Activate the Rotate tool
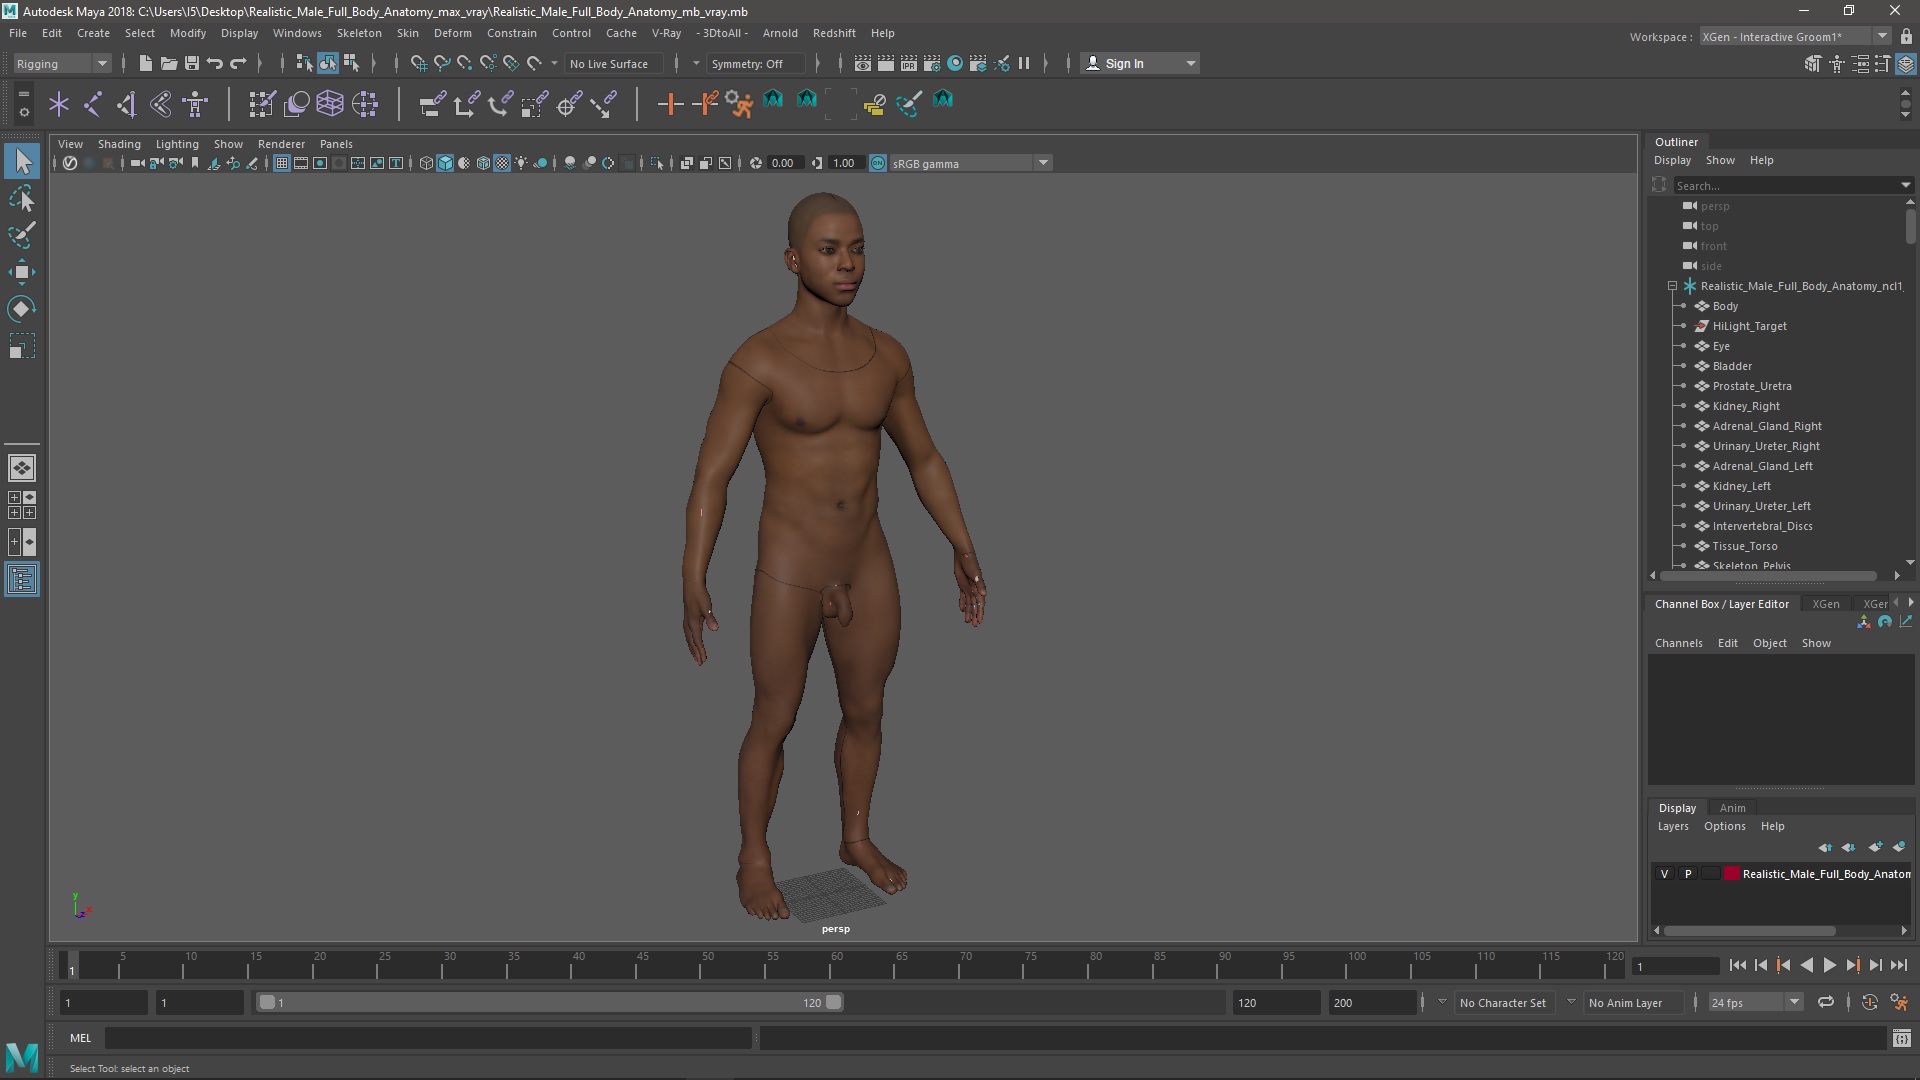1920x1080 pixels. pos(22,309)
